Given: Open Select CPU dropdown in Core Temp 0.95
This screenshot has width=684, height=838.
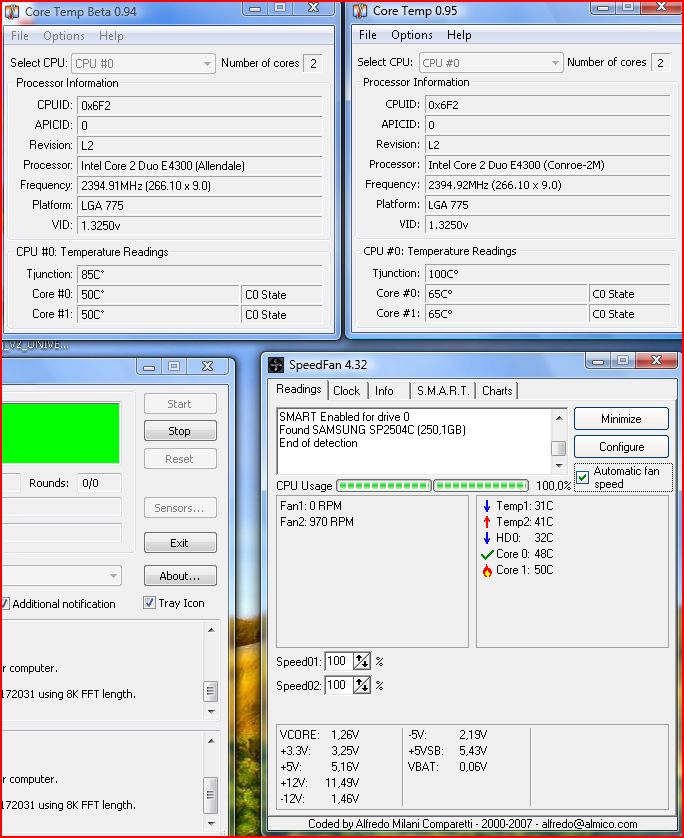Looking at the screenshot, I should pyautogui.click(x=491, y=63).
